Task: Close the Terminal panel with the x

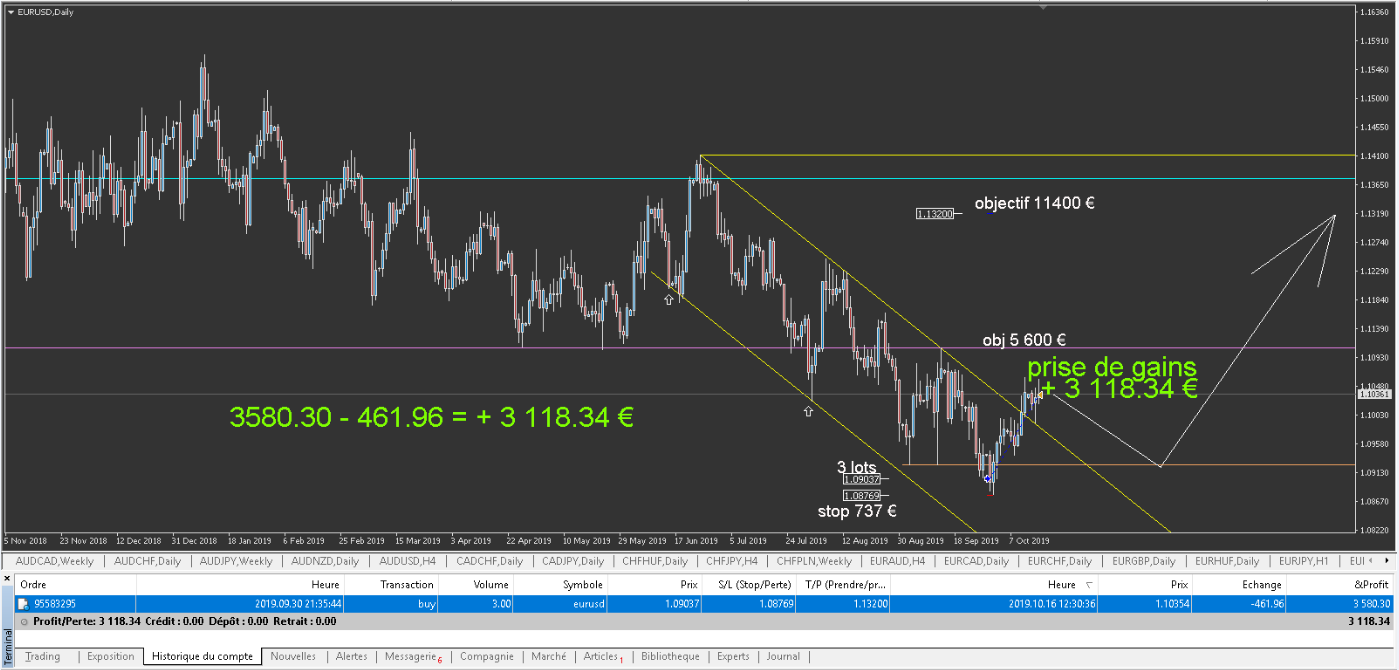Action: click(7, 578)
